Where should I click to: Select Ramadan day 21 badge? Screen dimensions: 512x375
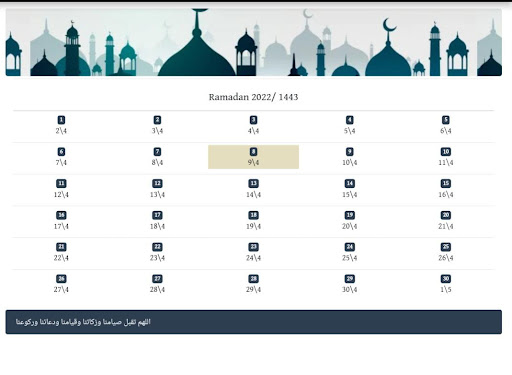[x=61, y=247]
